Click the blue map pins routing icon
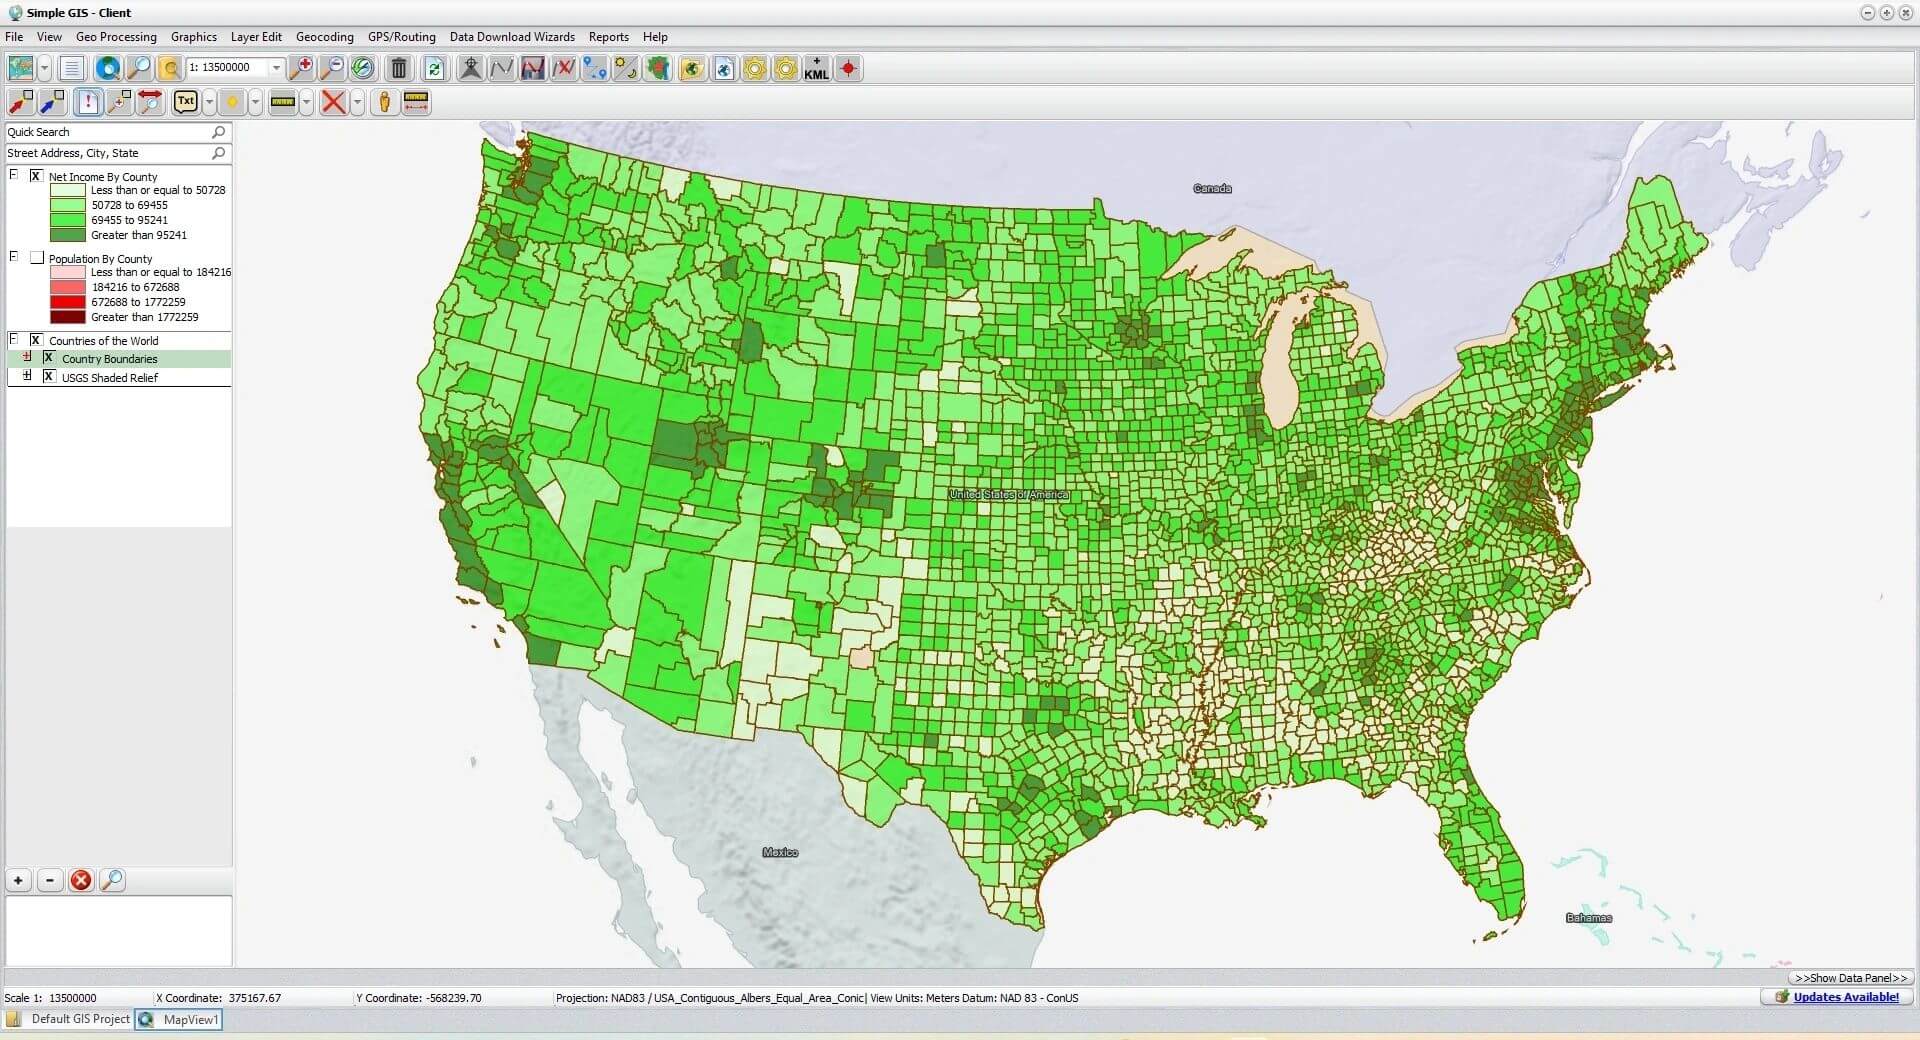The width and height of the screenshot is (1920, 1040). (x=595, y=68)
